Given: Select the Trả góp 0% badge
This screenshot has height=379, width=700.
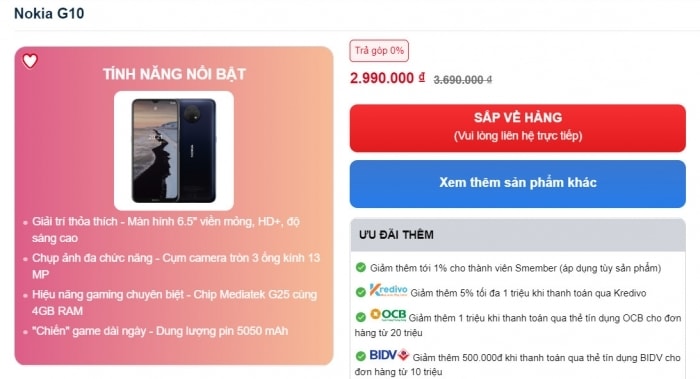Looking at the screenshot, I should click(379, 51).
